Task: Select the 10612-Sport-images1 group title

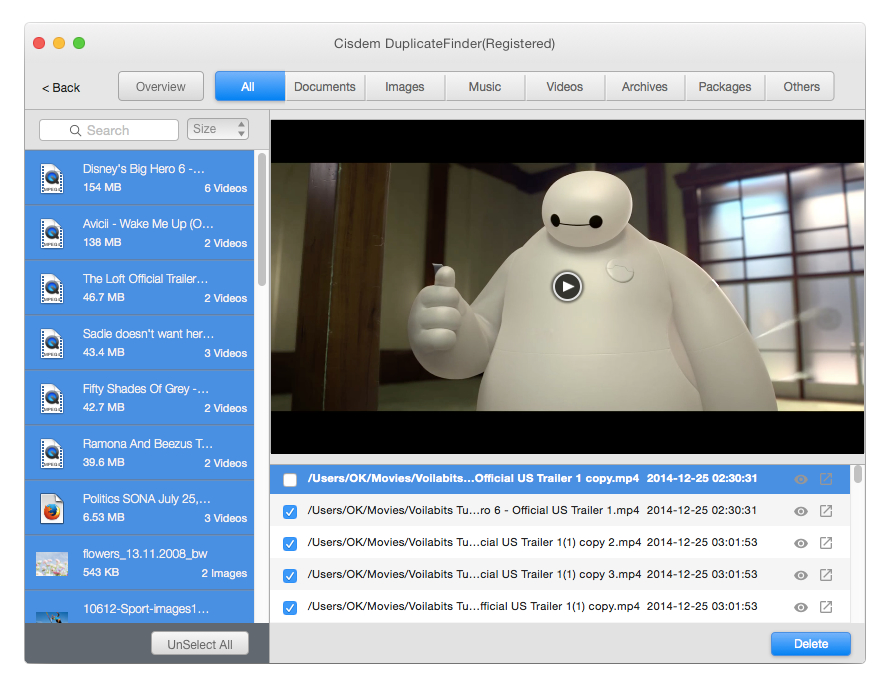Action: [x=146, y=609]
